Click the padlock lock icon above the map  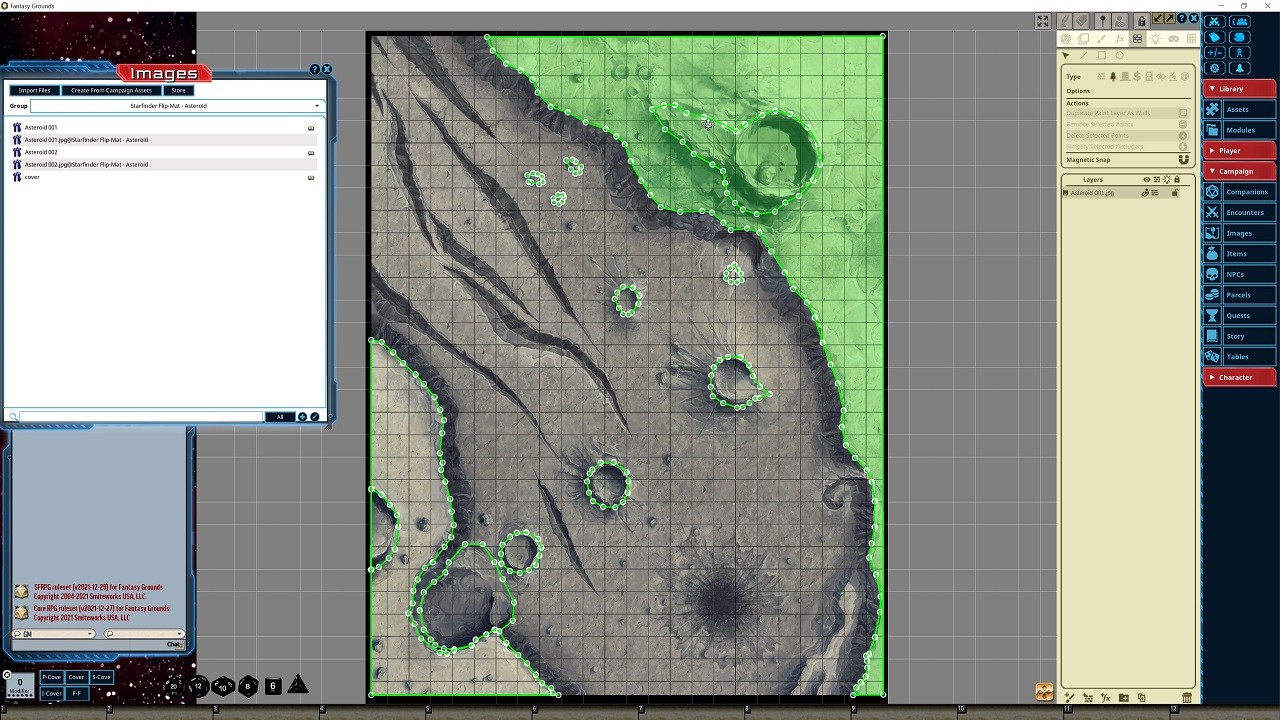pos(1142,20)
